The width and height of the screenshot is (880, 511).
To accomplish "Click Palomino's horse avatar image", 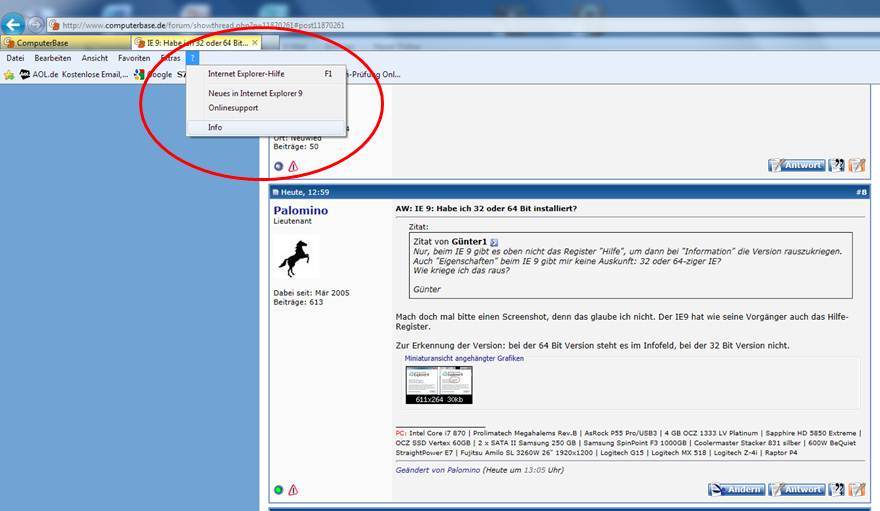I will [296, 257].
